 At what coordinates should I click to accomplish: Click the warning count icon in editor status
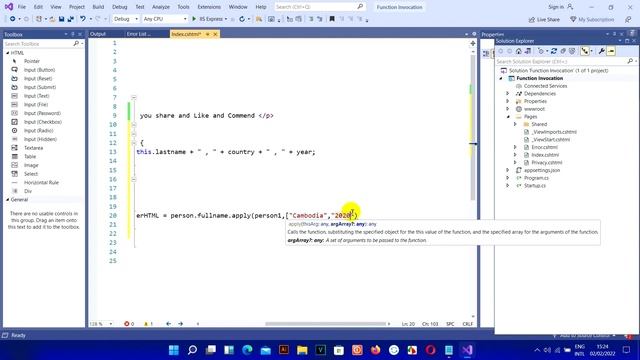tap(146, 324)
